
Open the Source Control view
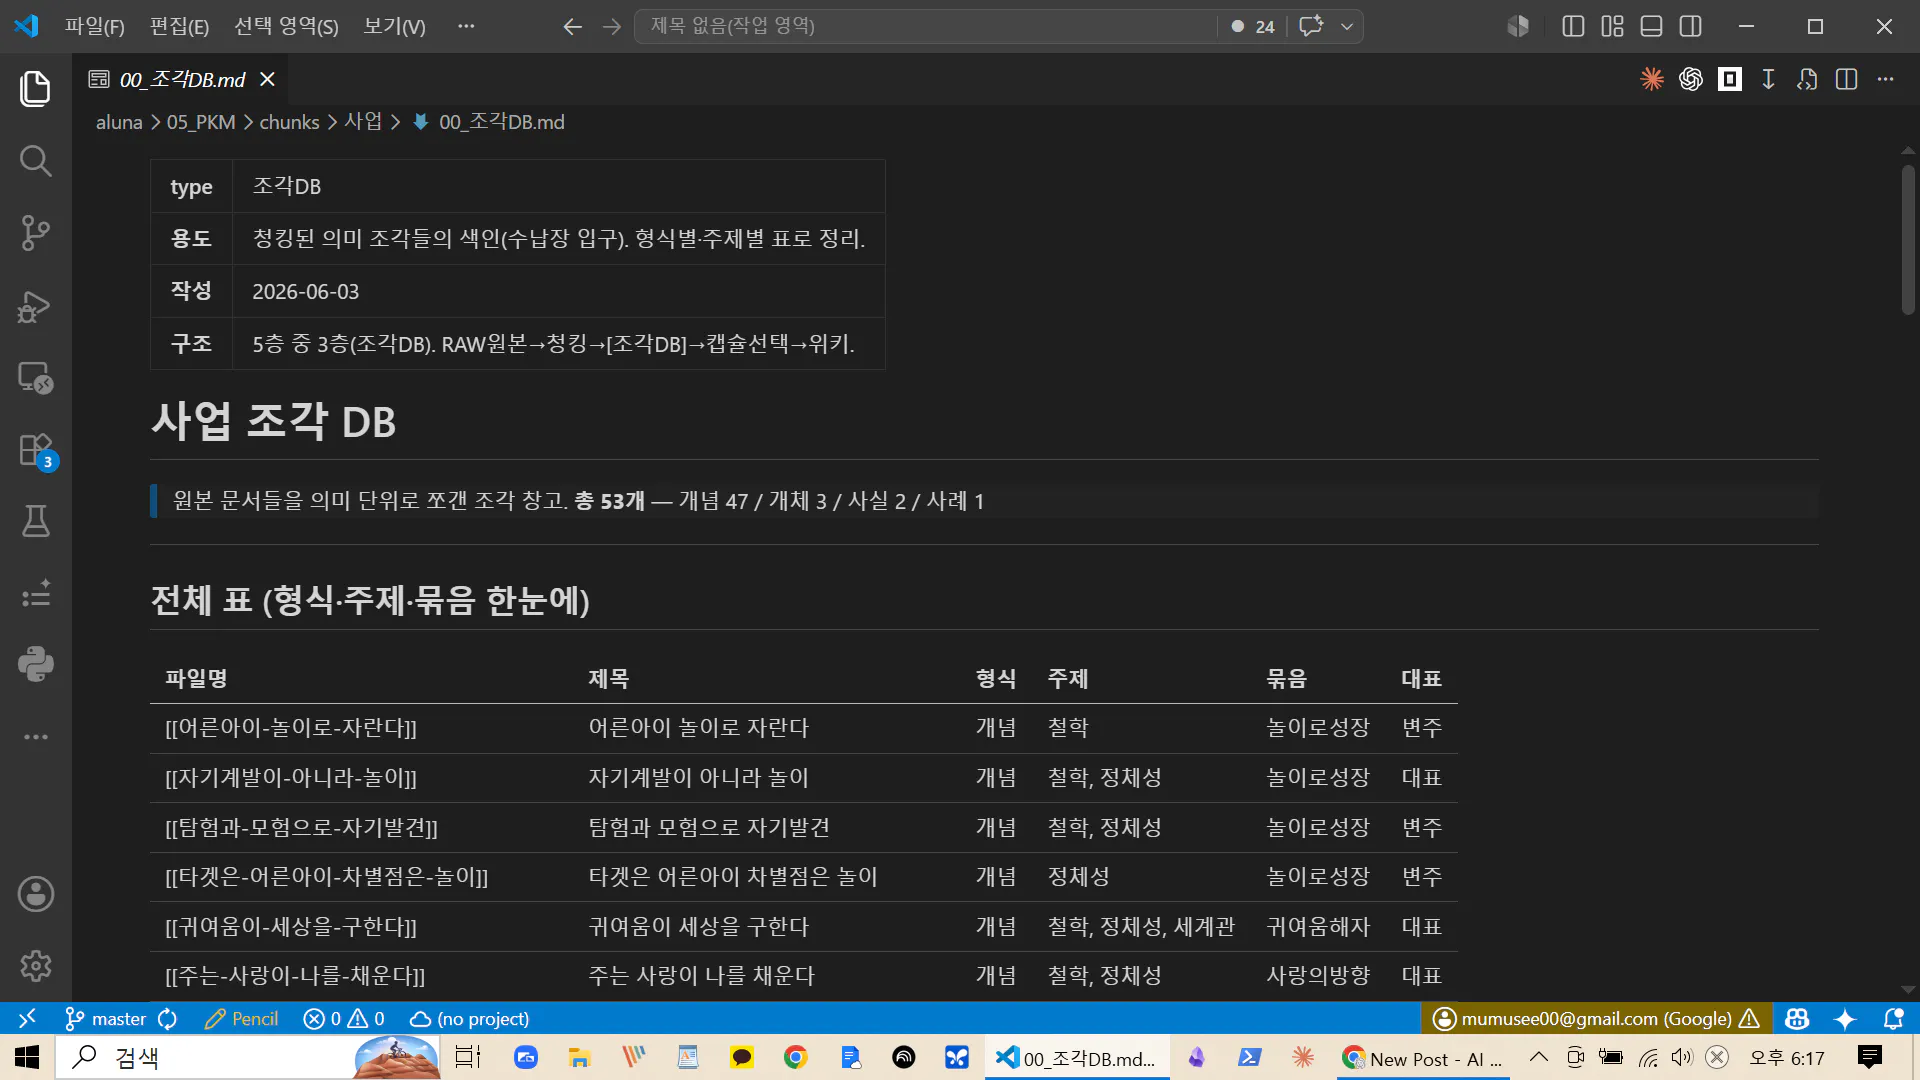pos(36,233)
